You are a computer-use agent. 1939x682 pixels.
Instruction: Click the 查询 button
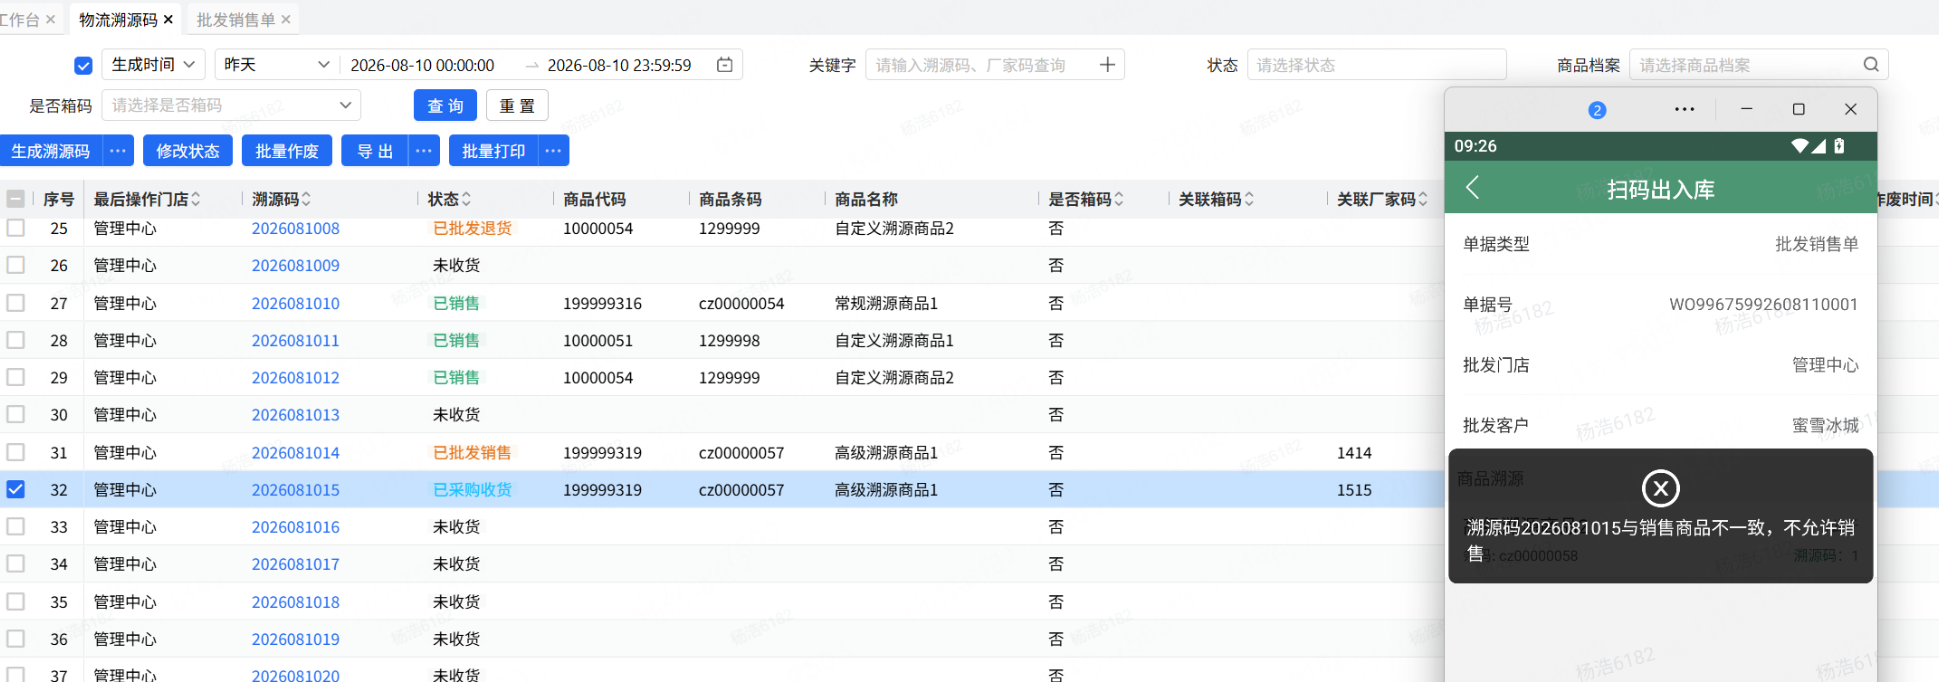[445, 105]
